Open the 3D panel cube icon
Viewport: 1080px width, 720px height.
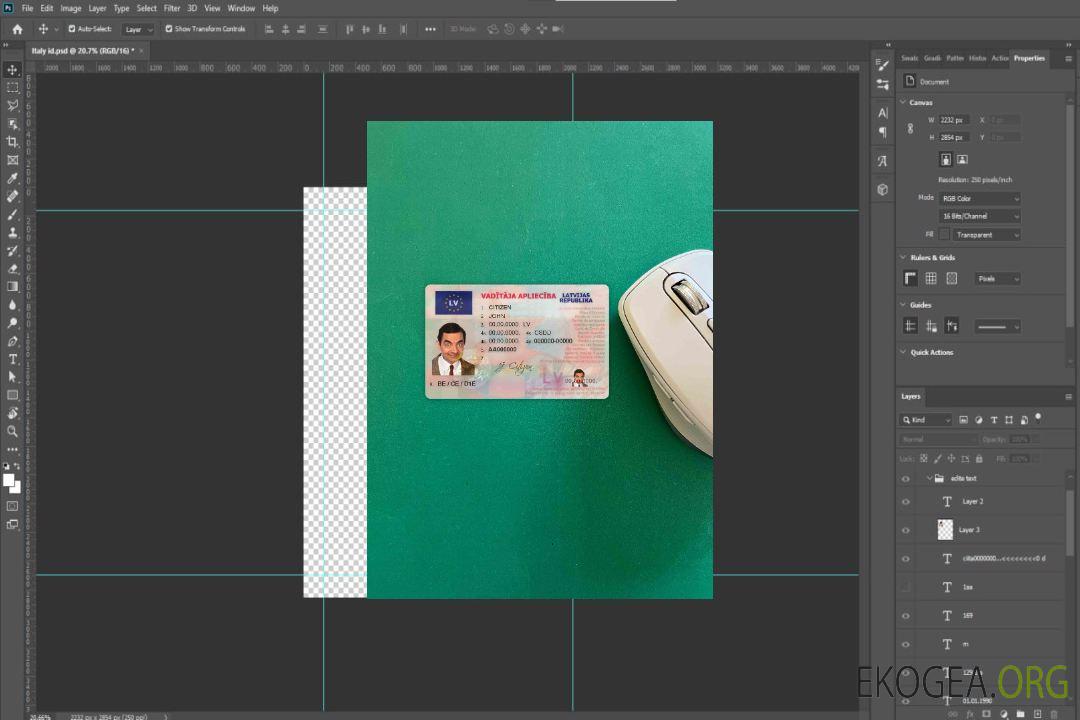[882, 189]
